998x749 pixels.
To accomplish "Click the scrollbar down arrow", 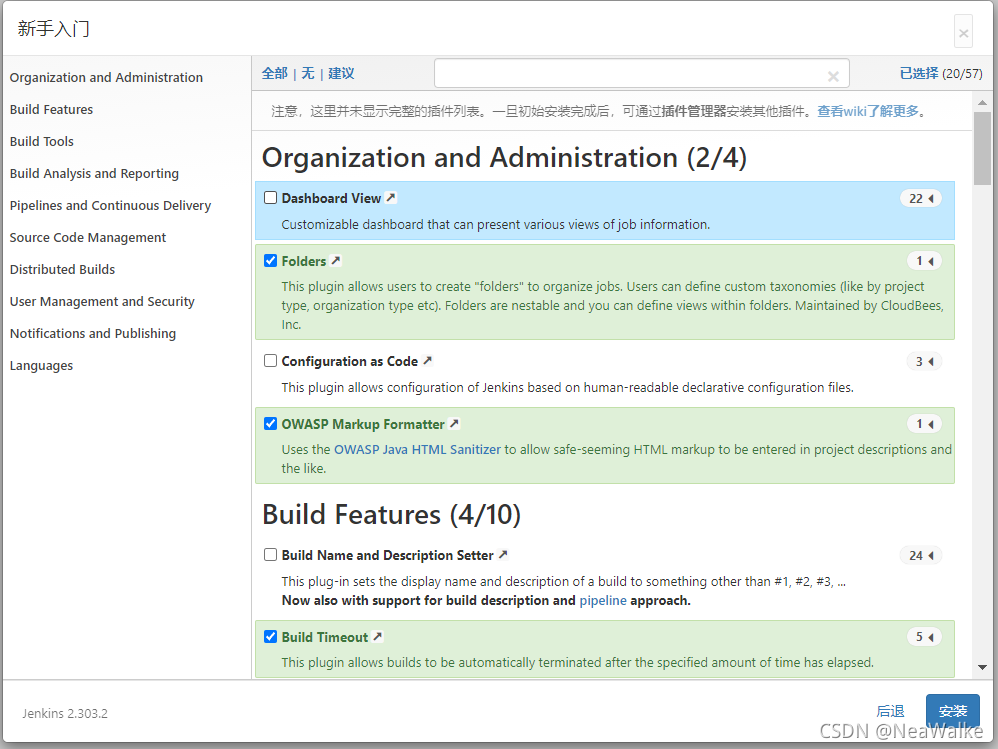I will [982, 668].
